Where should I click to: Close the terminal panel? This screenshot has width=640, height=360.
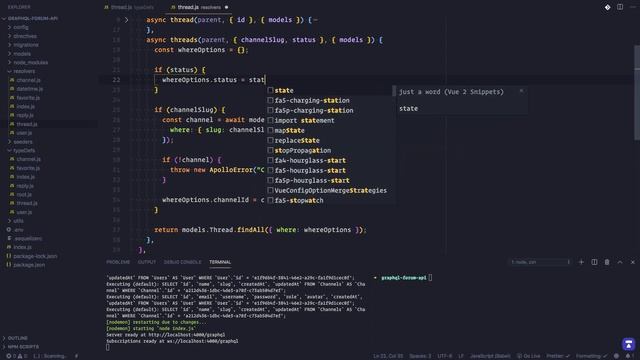pos(633,262)
